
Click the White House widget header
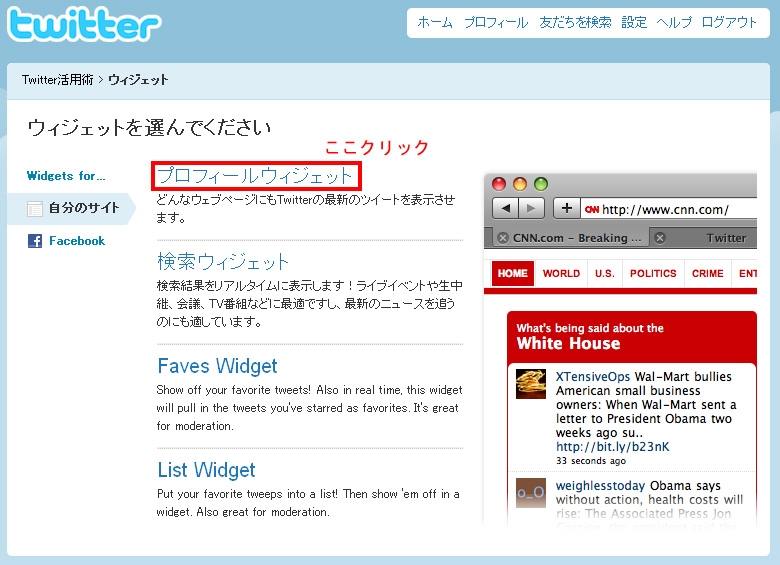tap(632, 337)
